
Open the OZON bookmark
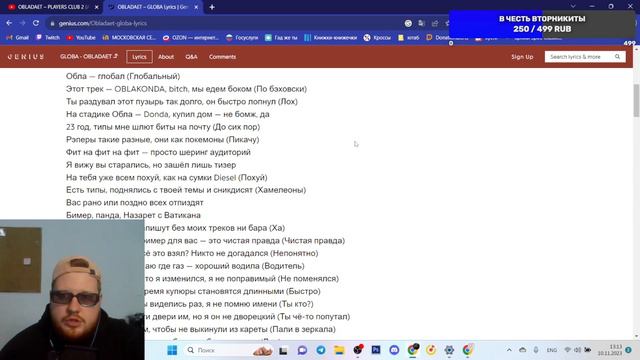[191, 38]
